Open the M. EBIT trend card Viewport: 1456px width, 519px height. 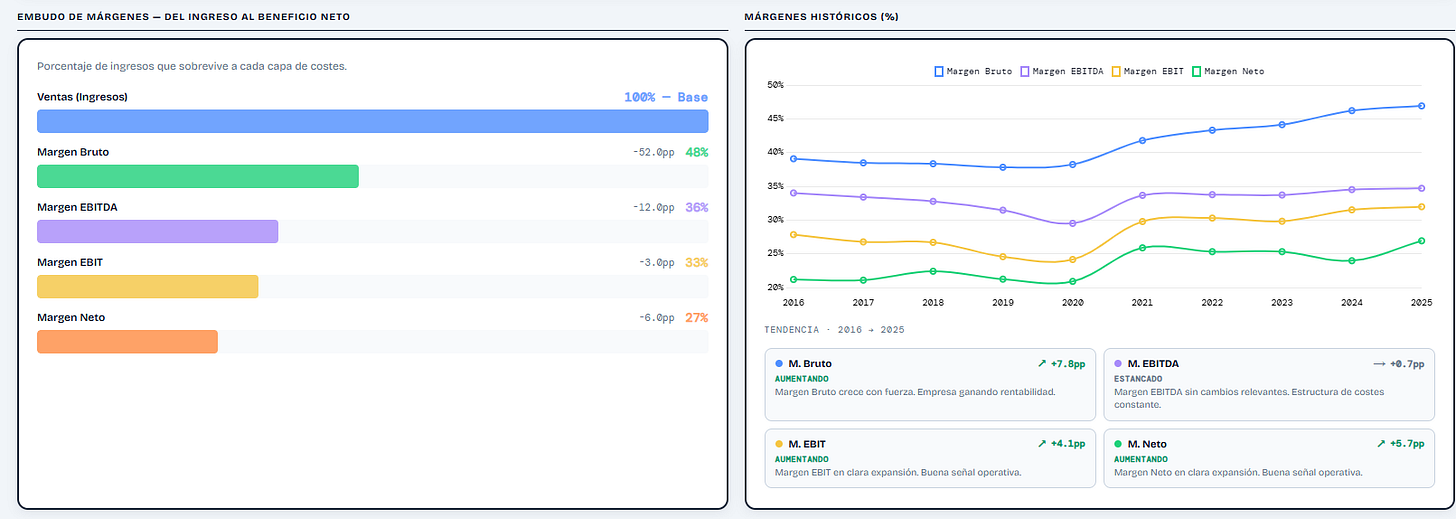point(931,459)
